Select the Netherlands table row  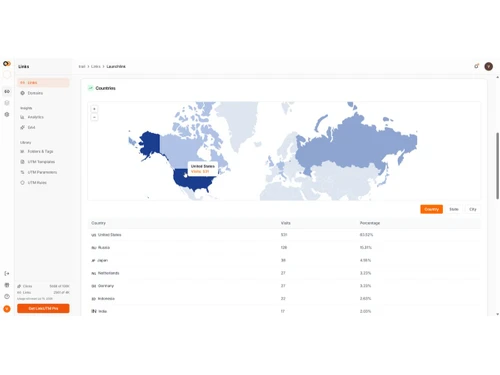pos(284,273)
